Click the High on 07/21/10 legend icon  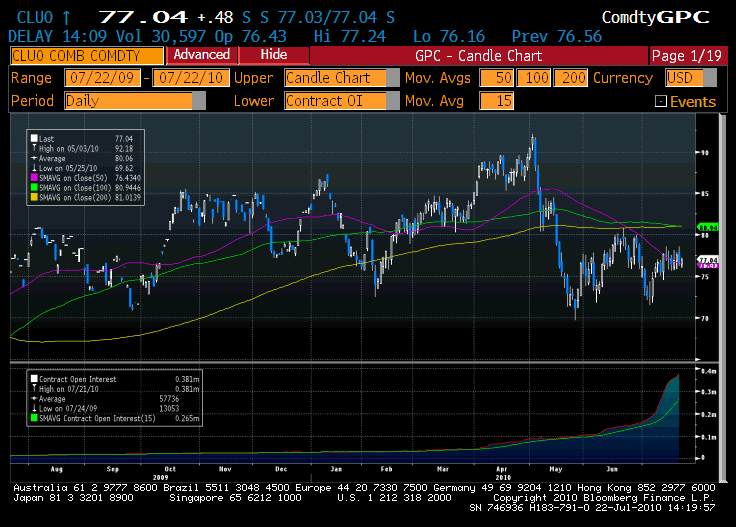34,389
